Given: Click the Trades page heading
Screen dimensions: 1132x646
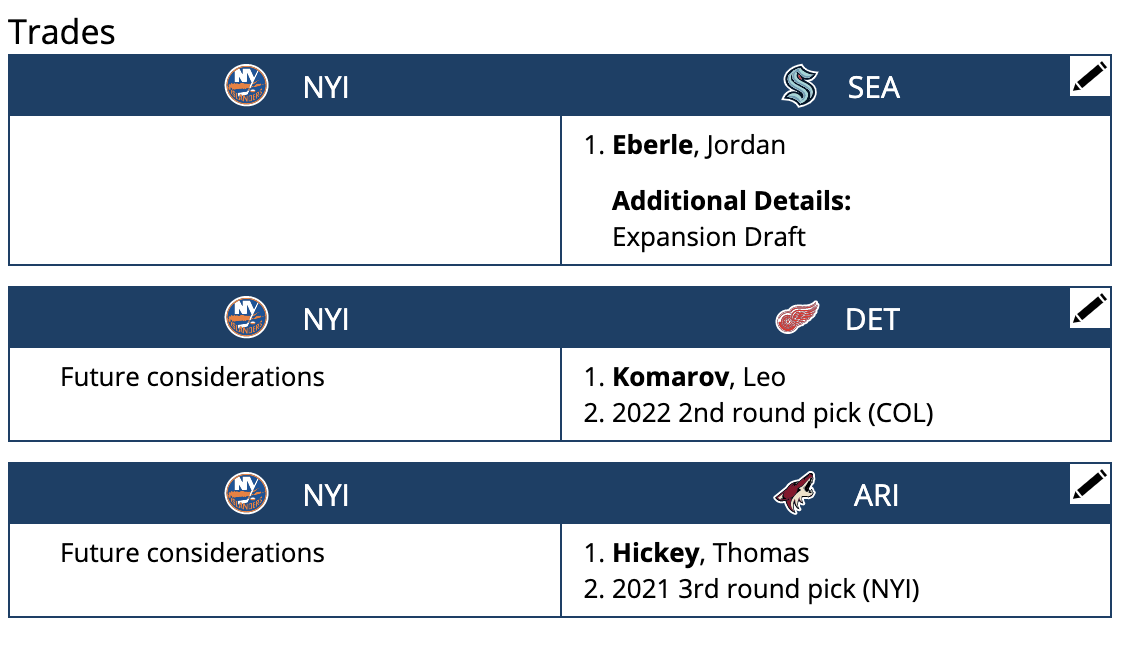Looking at the screenshot, I should pos(62,31).
